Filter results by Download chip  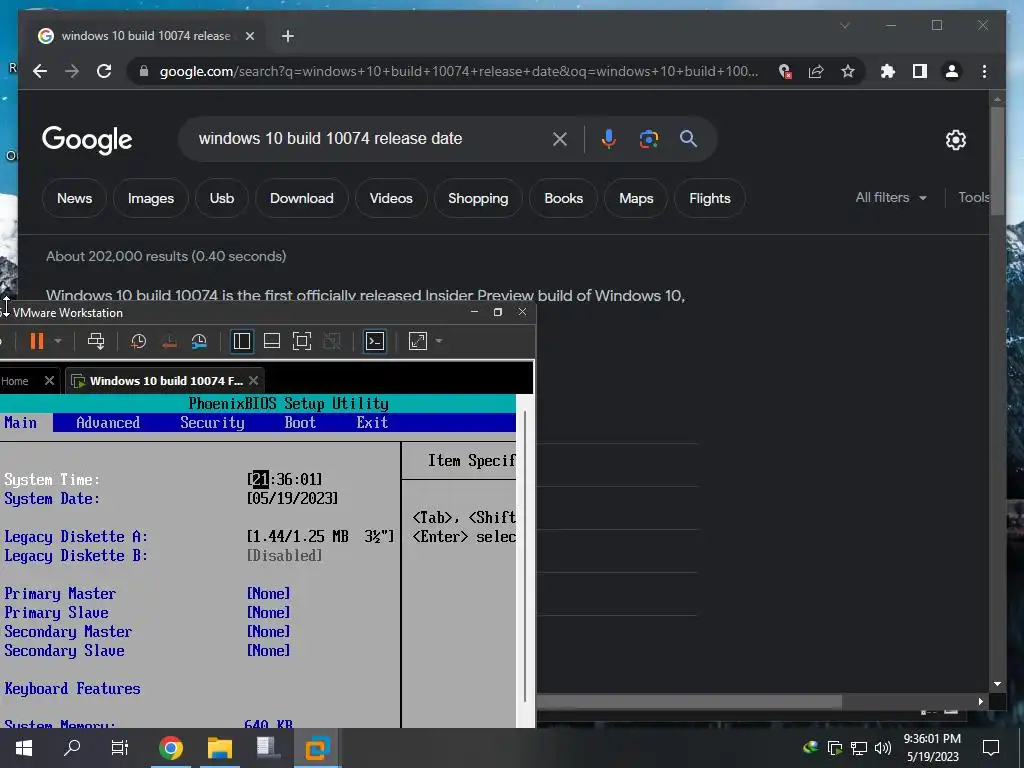302,198
